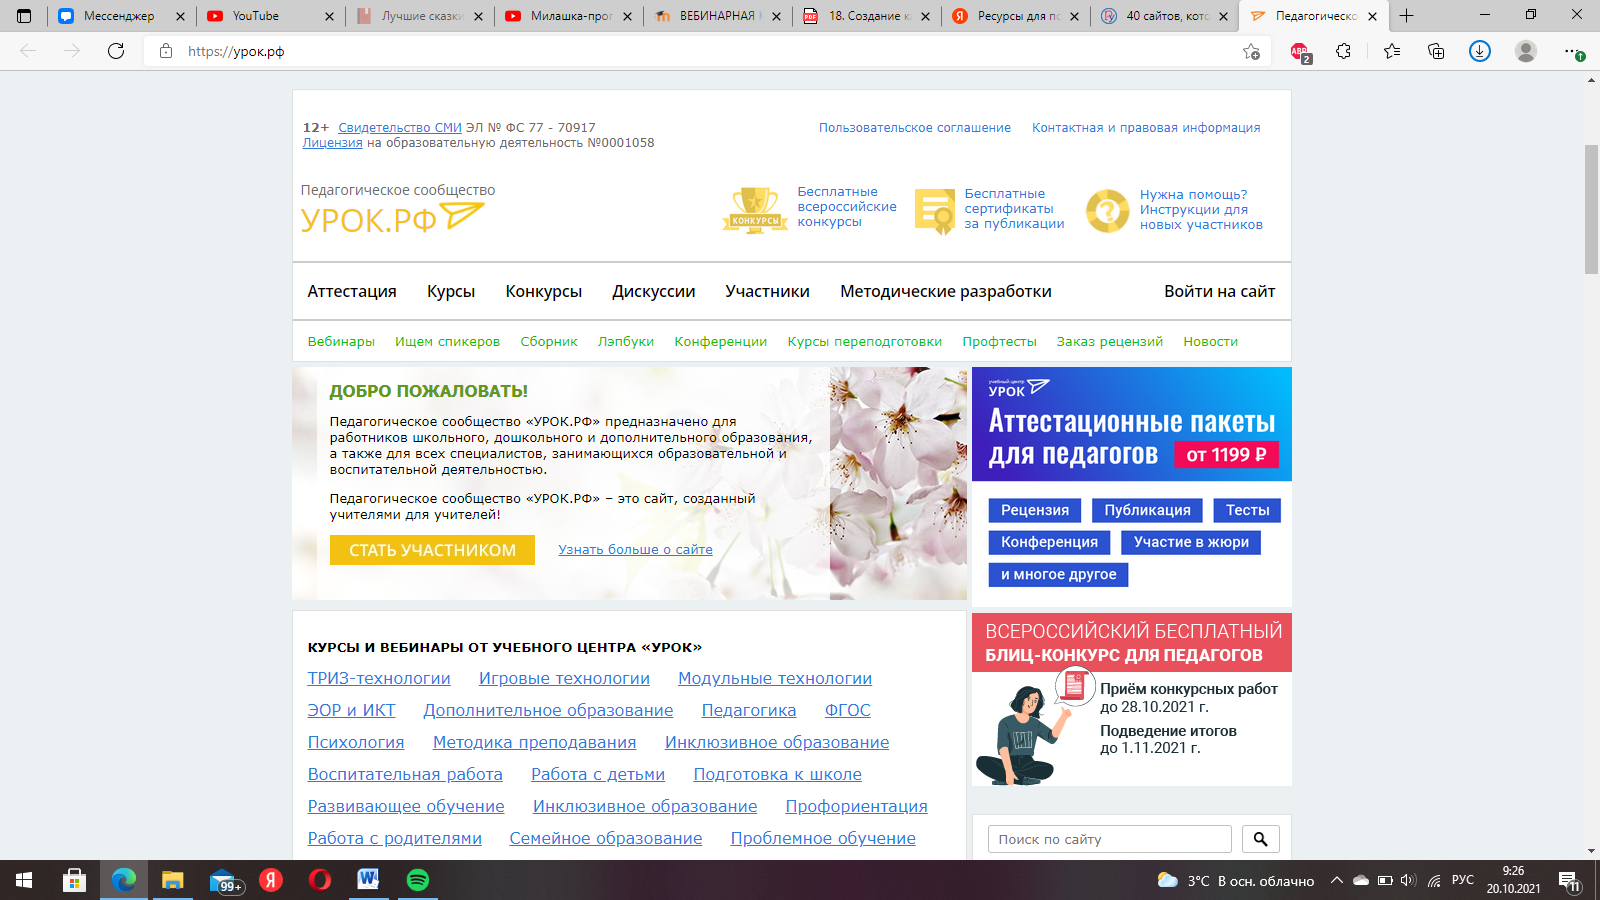Click the Поиск по сайту field
1600x900 pixels.
(1110, 839)
